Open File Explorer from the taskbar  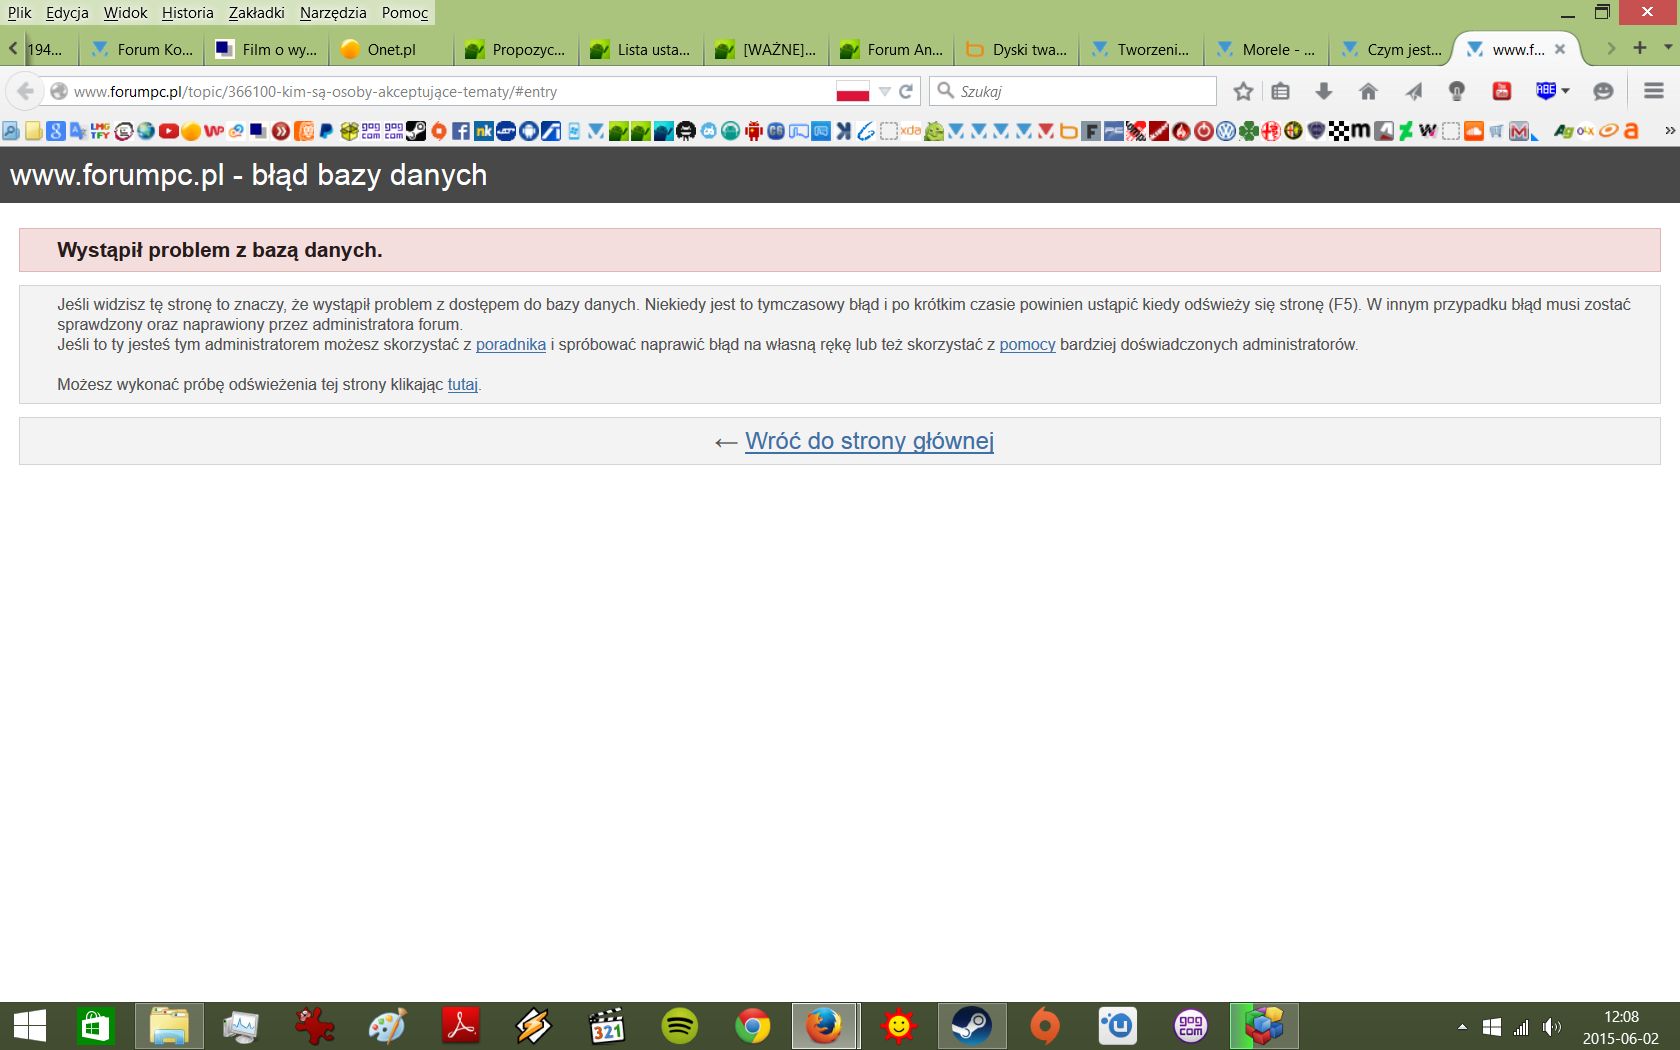169,1026
